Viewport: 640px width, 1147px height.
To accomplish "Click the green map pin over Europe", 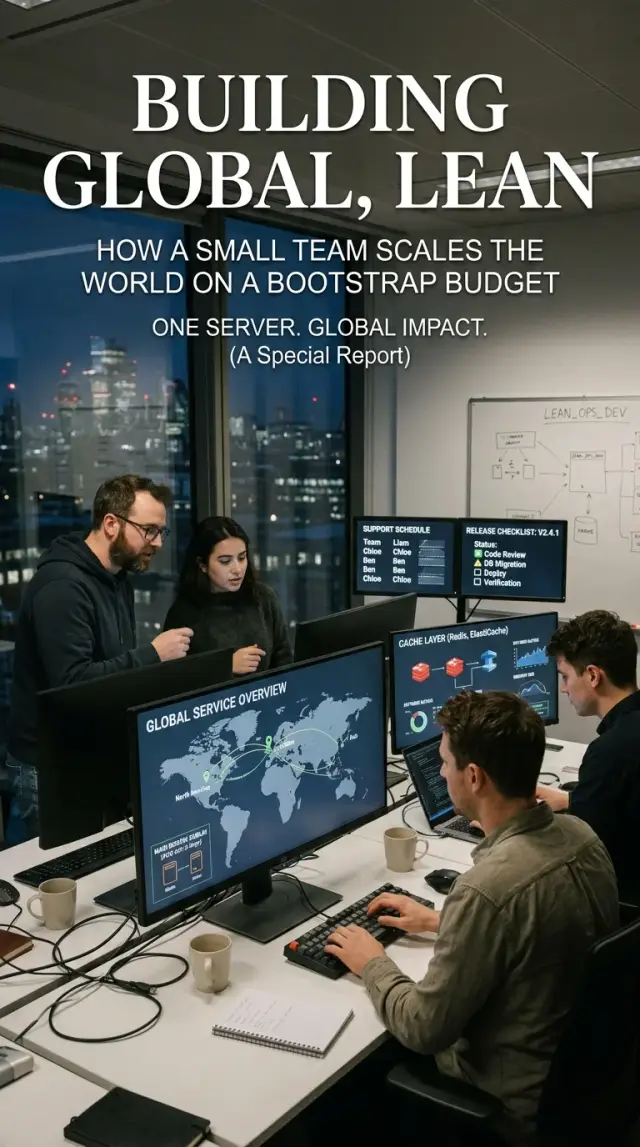I will [268, 745].
